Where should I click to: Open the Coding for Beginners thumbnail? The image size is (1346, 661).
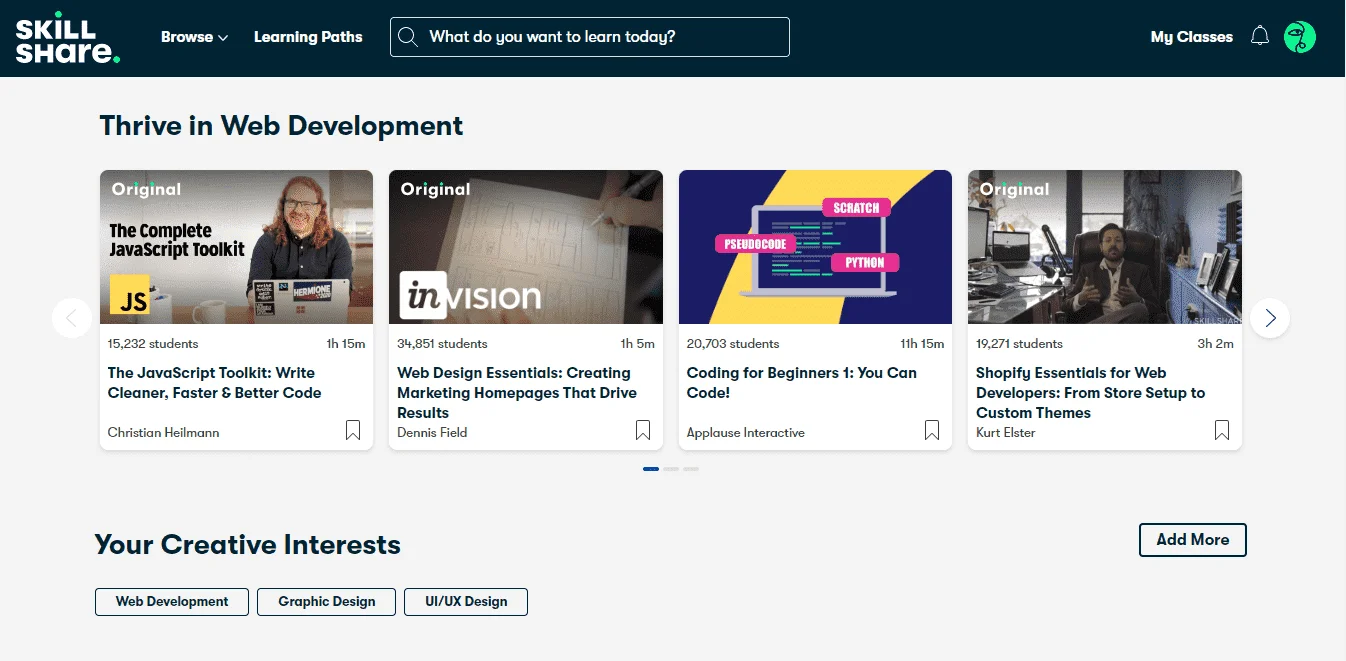816,247
